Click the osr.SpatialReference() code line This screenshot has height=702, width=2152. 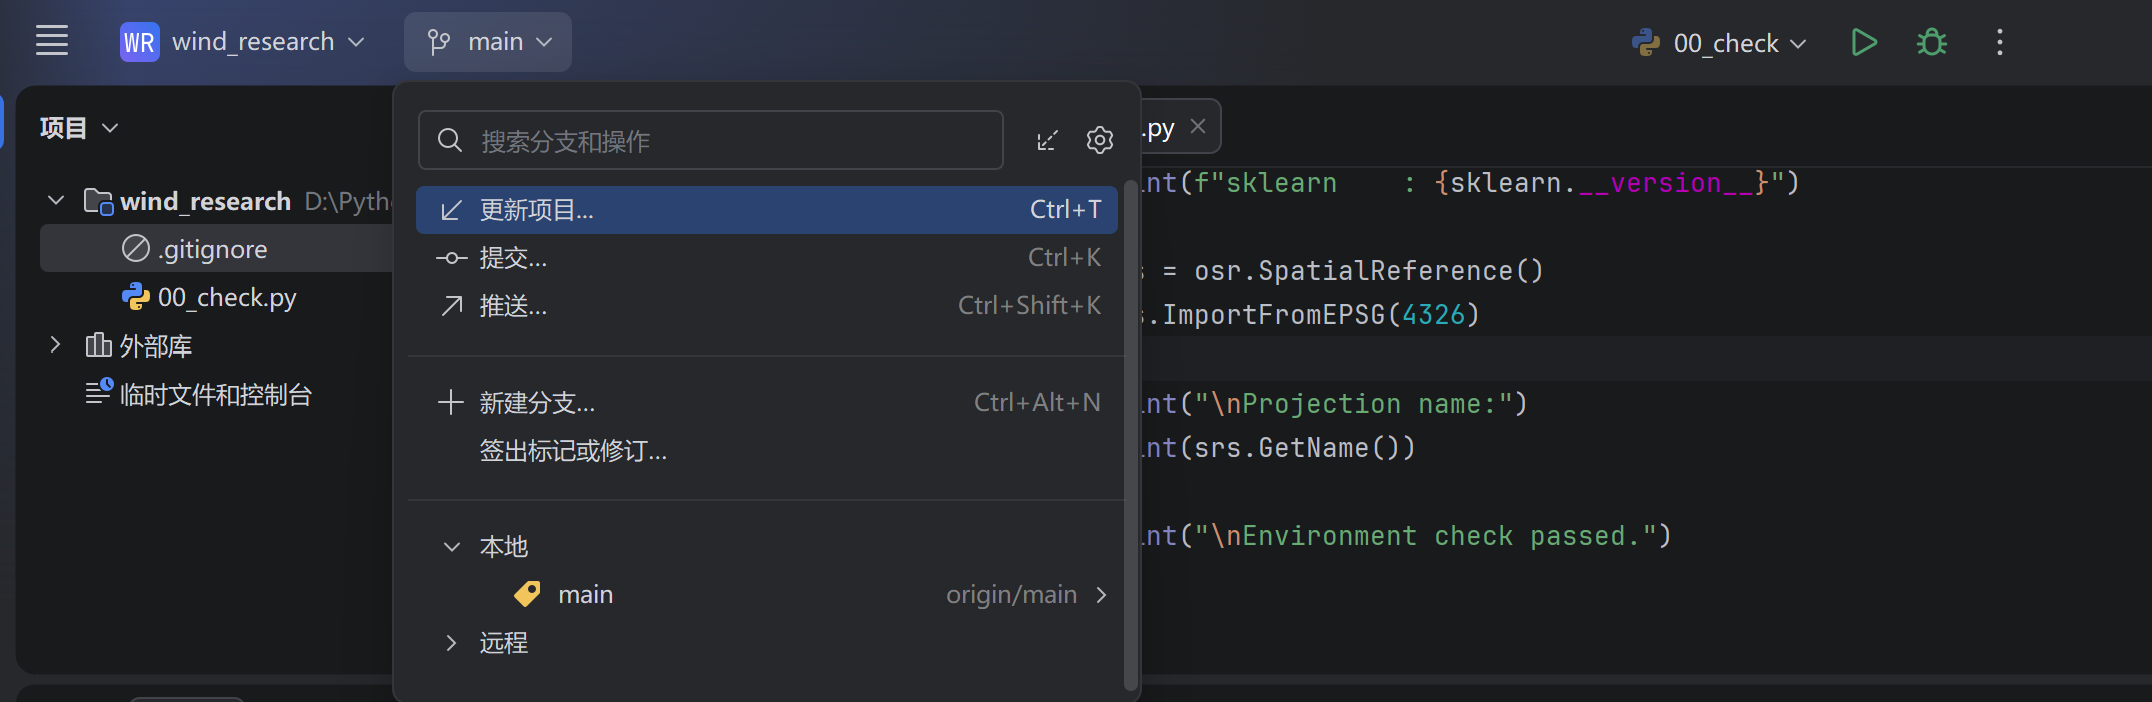pos(1343,271)
